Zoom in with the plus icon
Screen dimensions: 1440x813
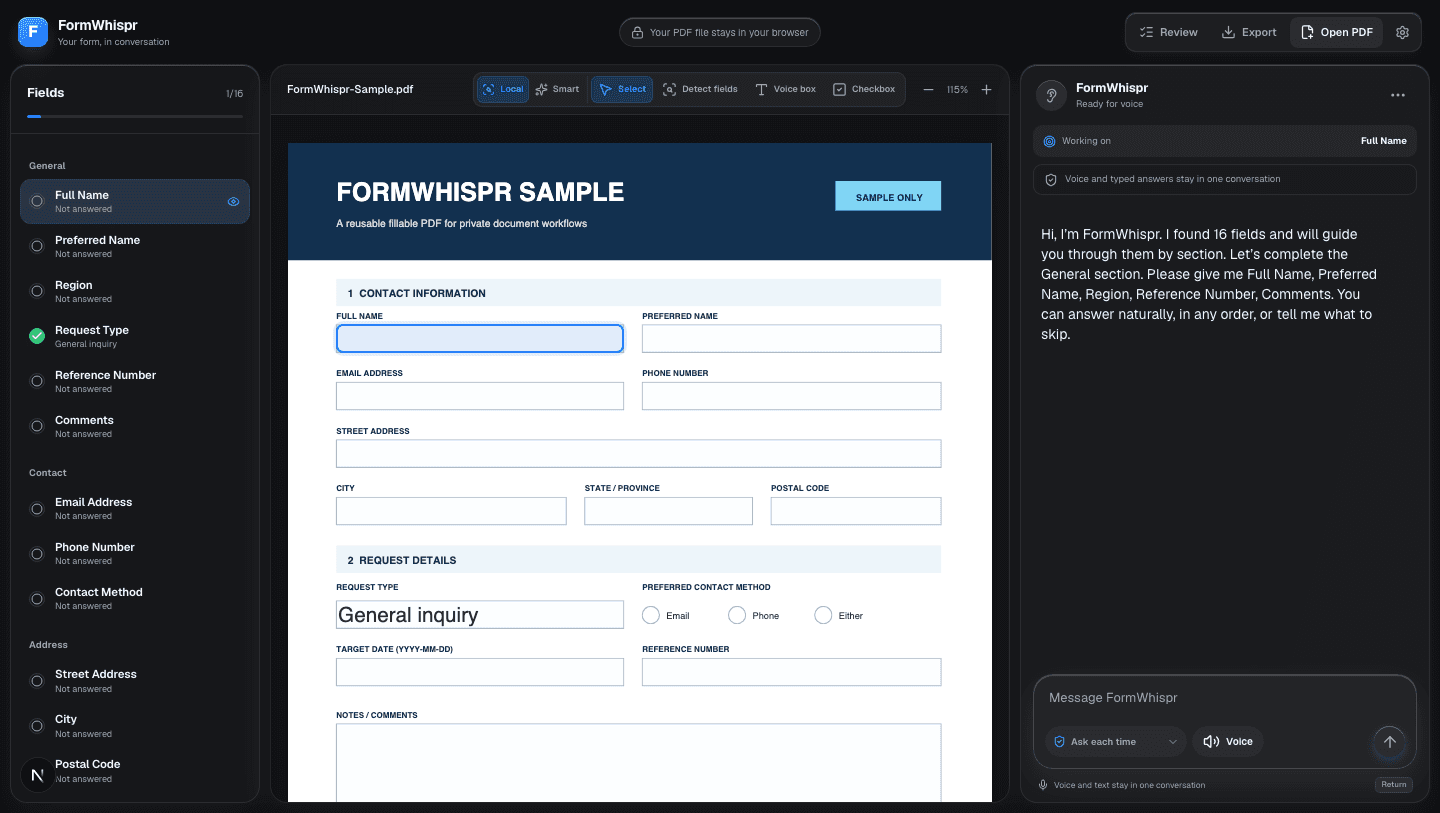[986, 90]
